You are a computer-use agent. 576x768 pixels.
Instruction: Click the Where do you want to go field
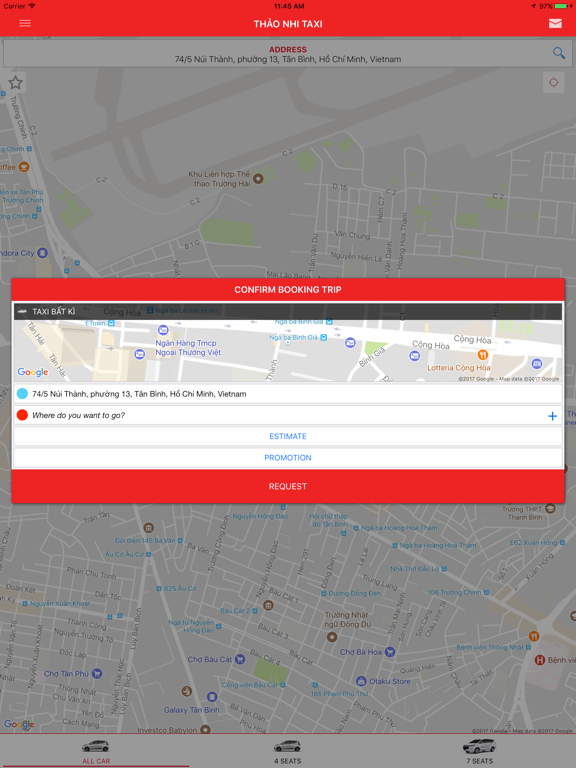(x=288, y=415)
